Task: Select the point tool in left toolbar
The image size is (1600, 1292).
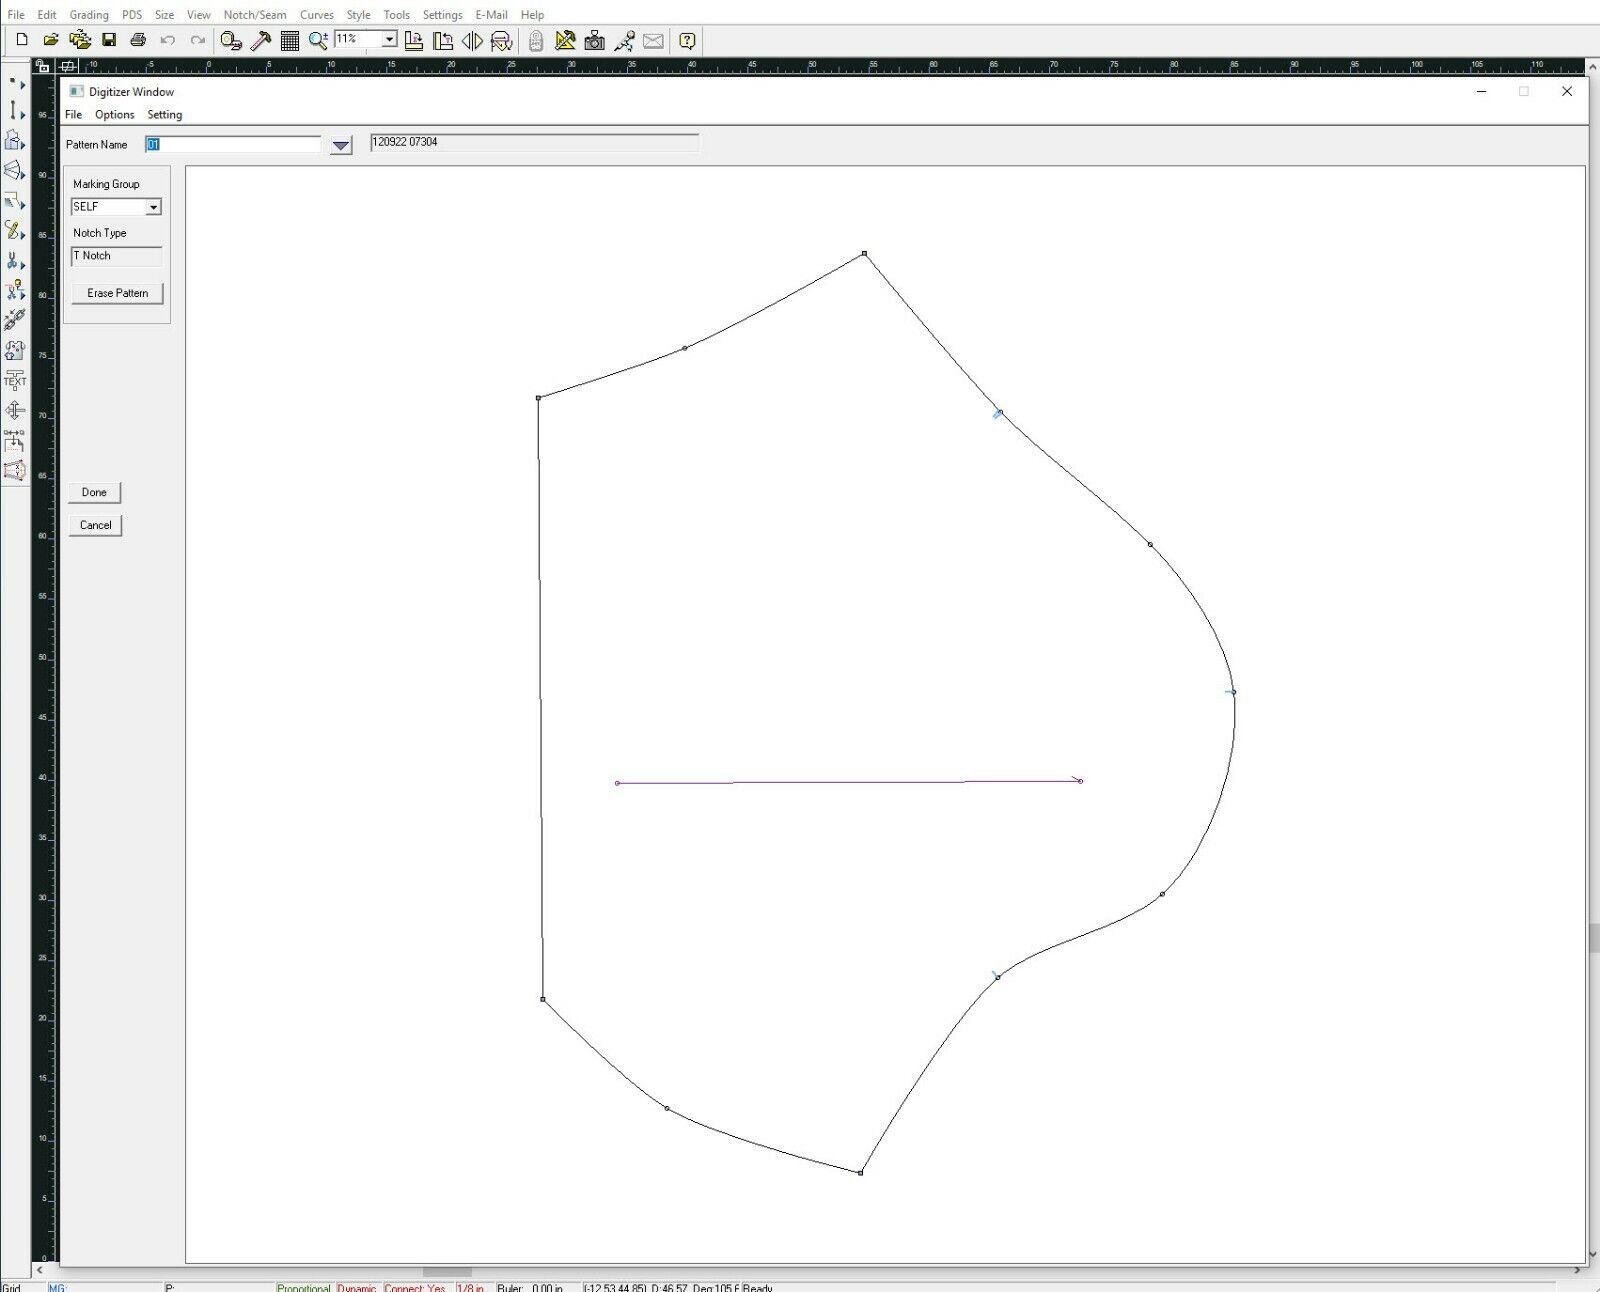Action: click(x=15, y=82)
